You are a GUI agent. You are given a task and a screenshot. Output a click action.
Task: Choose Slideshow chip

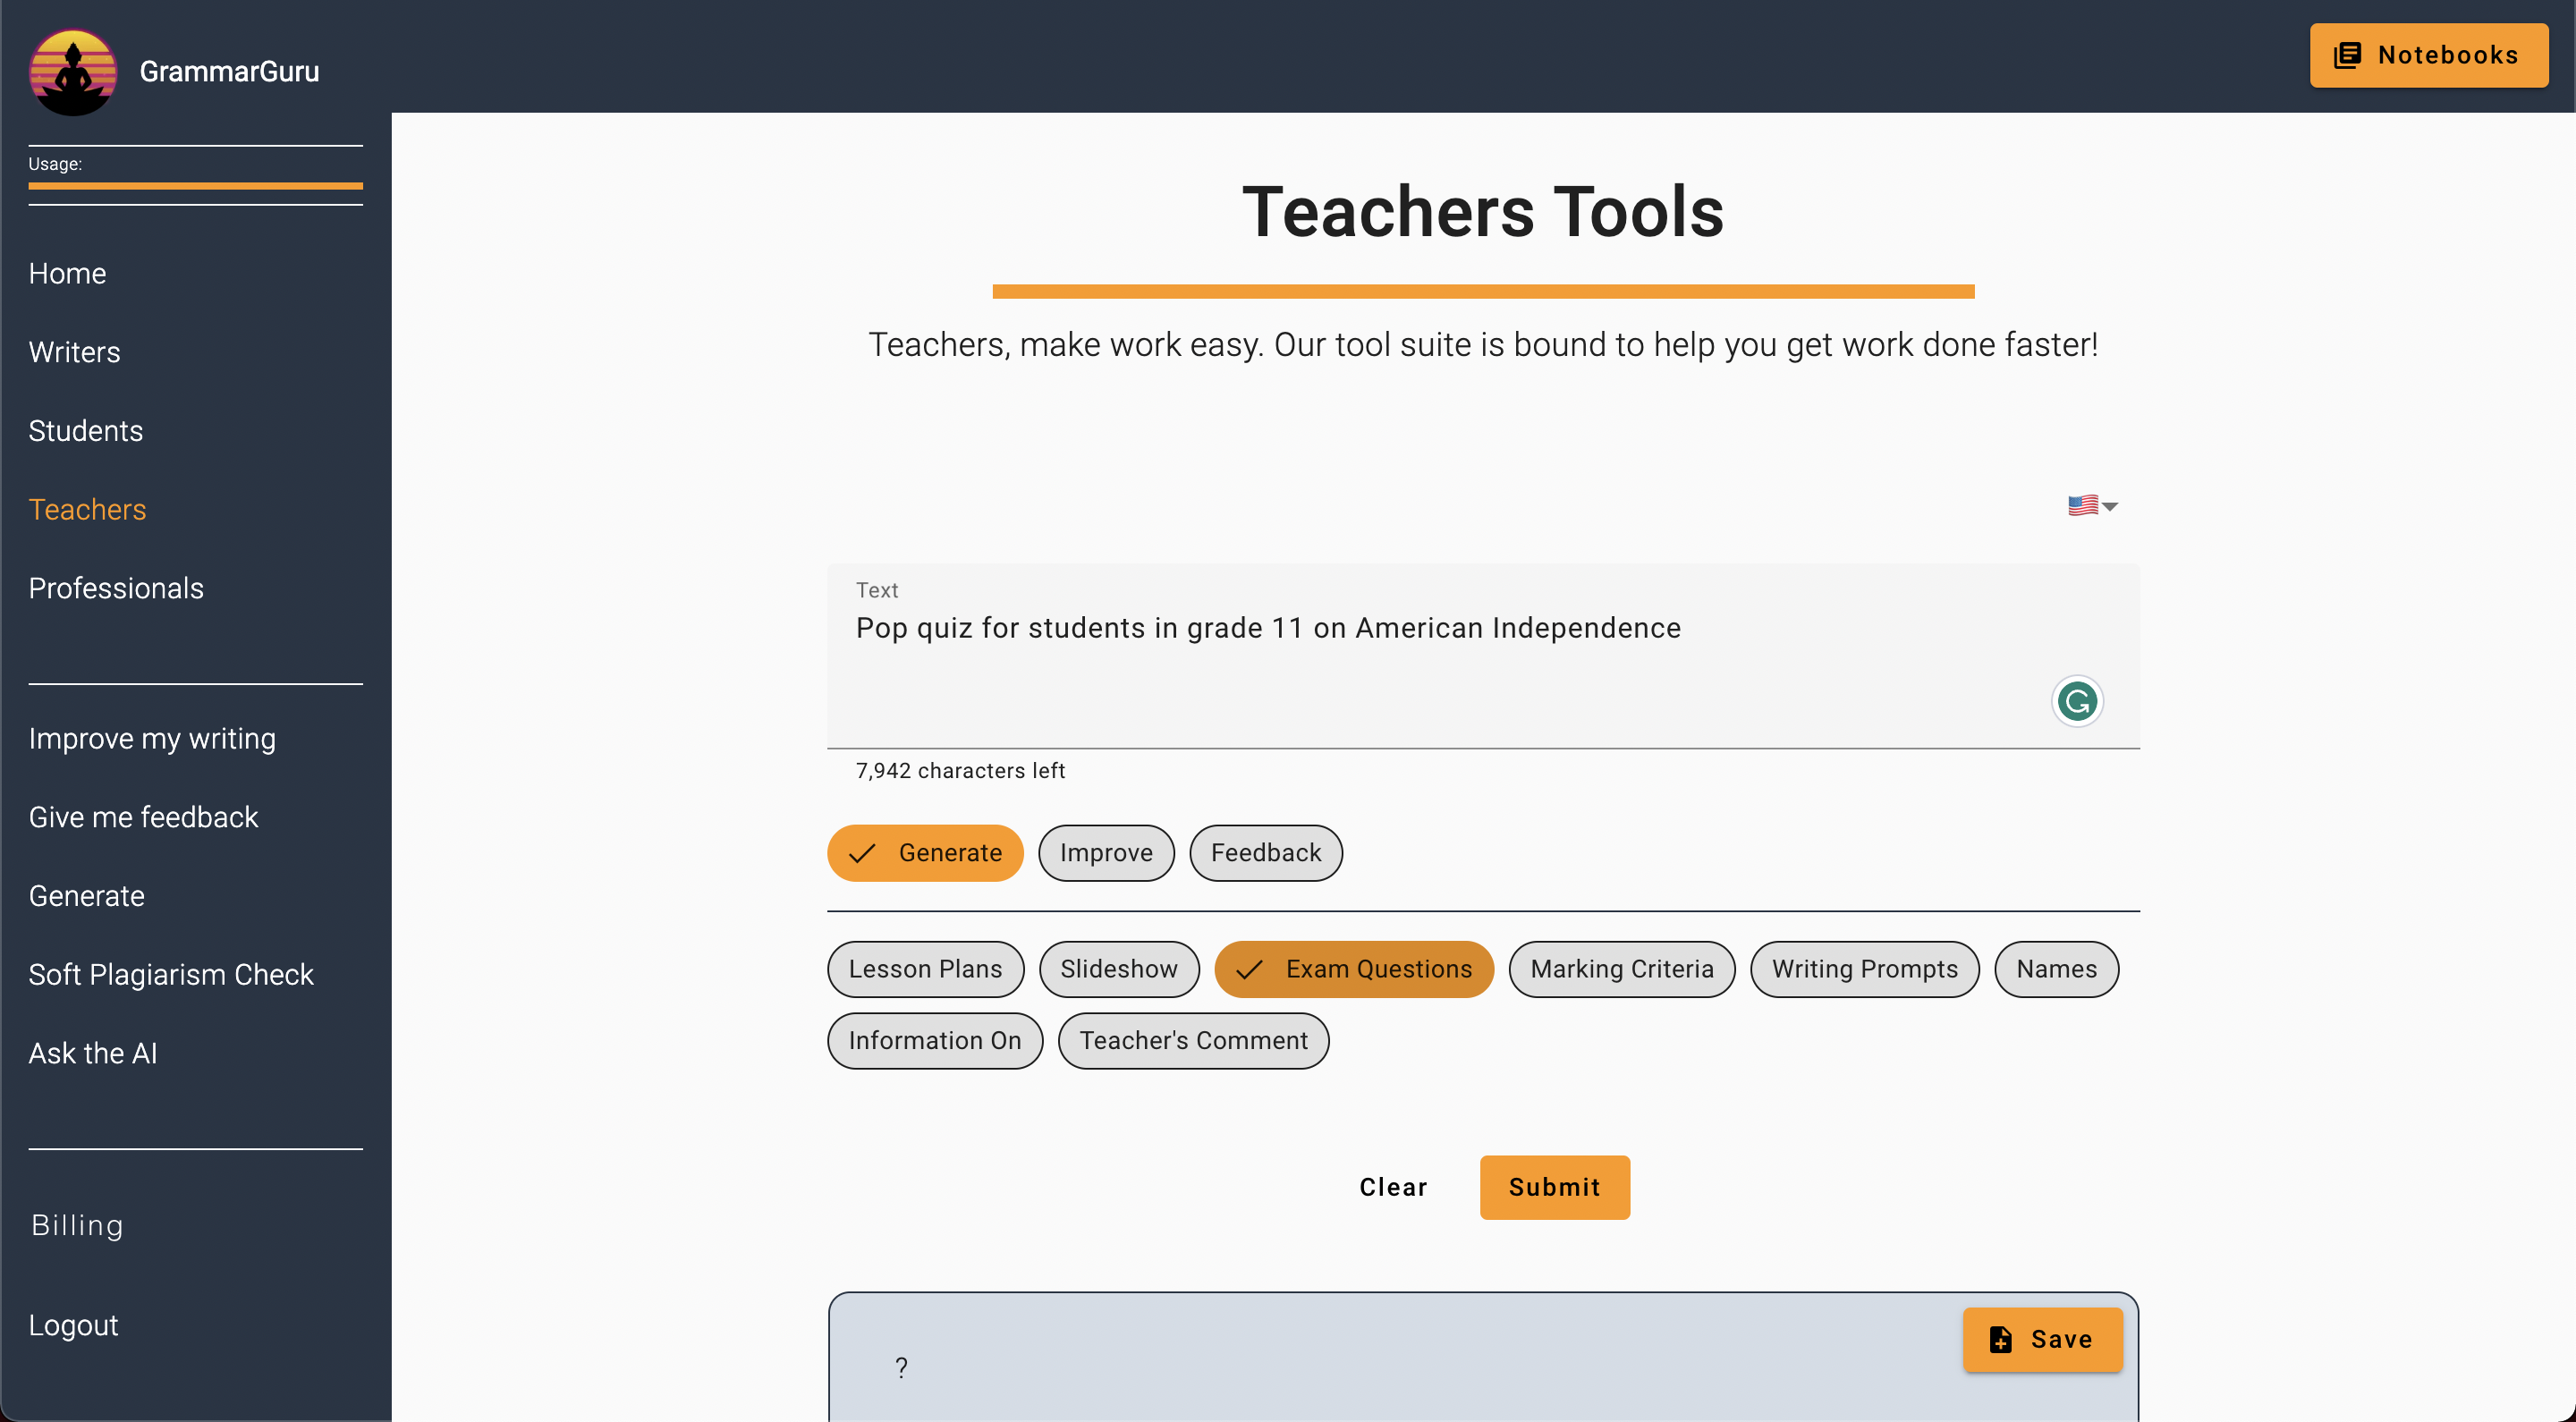click(x=1119, y=969)
